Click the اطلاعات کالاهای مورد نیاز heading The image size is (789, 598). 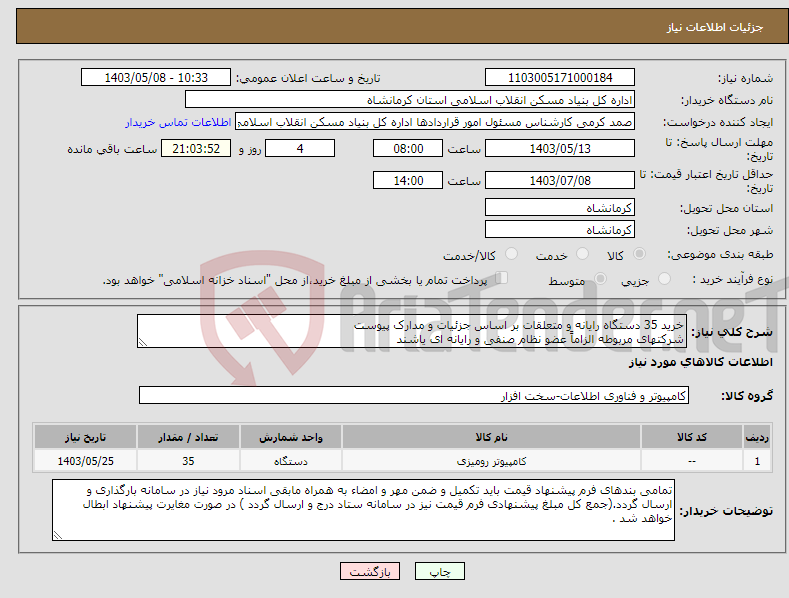(x=700, y=362)
